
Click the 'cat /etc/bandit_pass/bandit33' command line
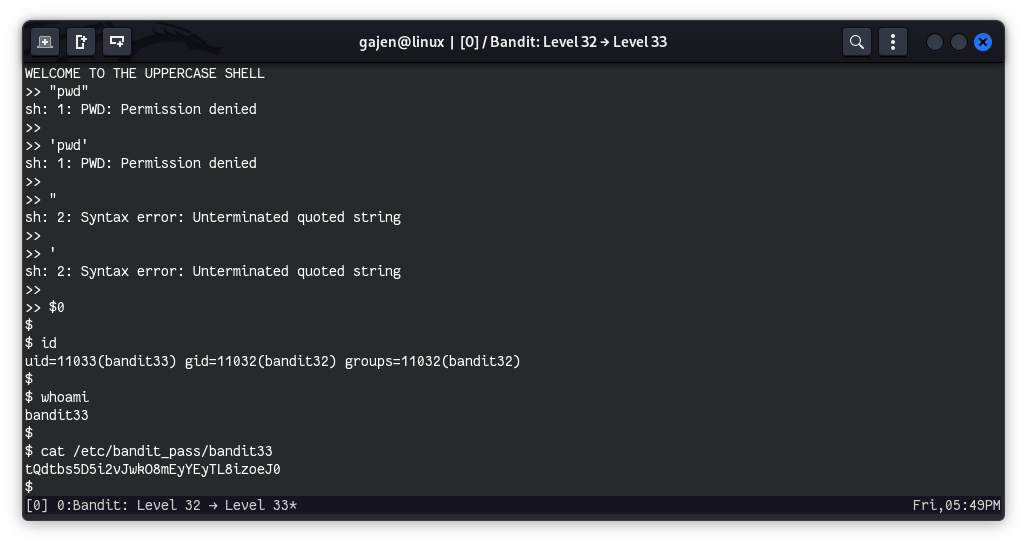coord(156,451)
